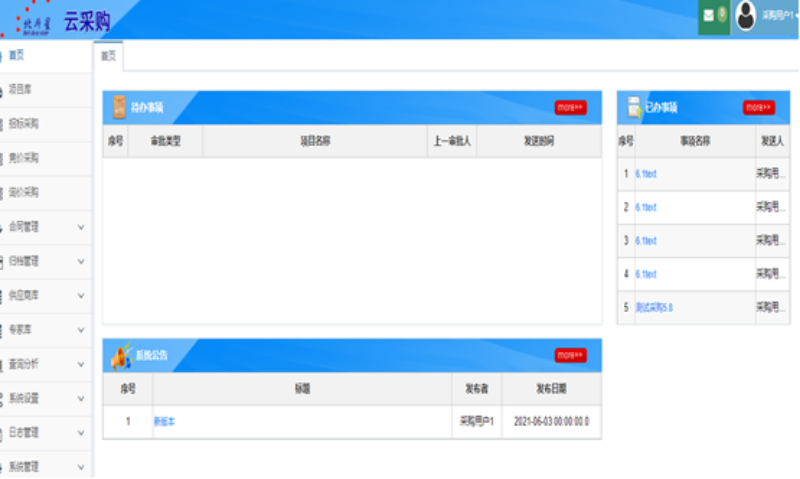Click the 系统公告 panel title
The image size is (800, 479).
coord(152,356)
